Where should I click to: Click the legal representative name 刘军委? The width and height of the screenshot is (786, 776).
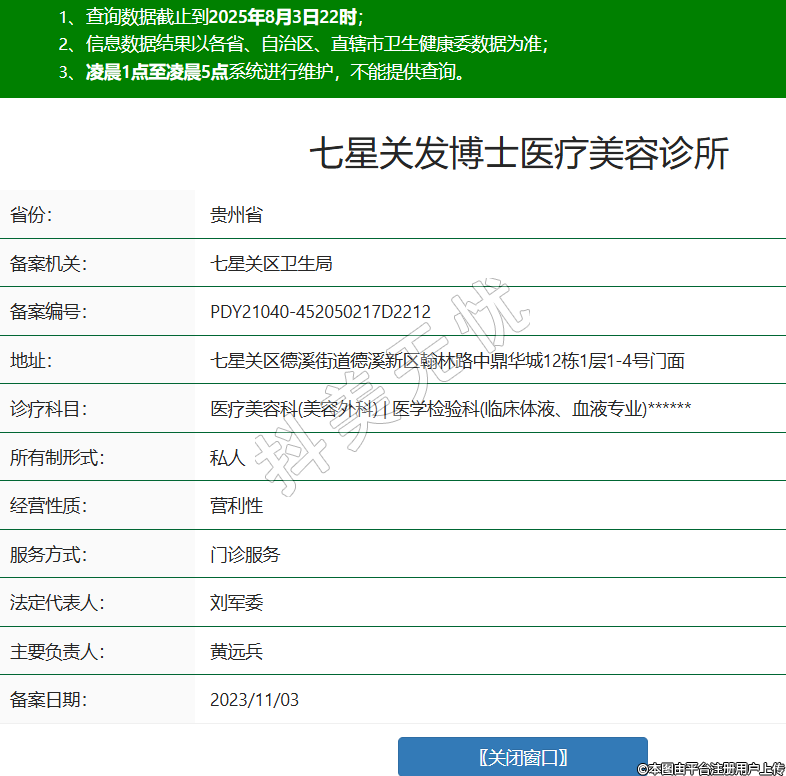pyautogui.click(x=236, y=603)
